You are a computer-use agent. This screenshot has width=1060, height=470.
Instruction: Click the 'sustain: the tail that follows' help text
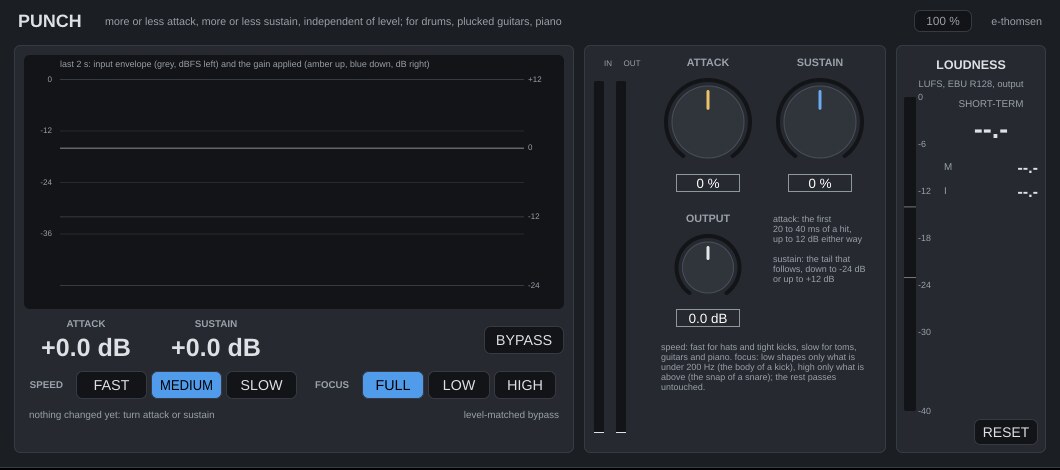point(819,269)
